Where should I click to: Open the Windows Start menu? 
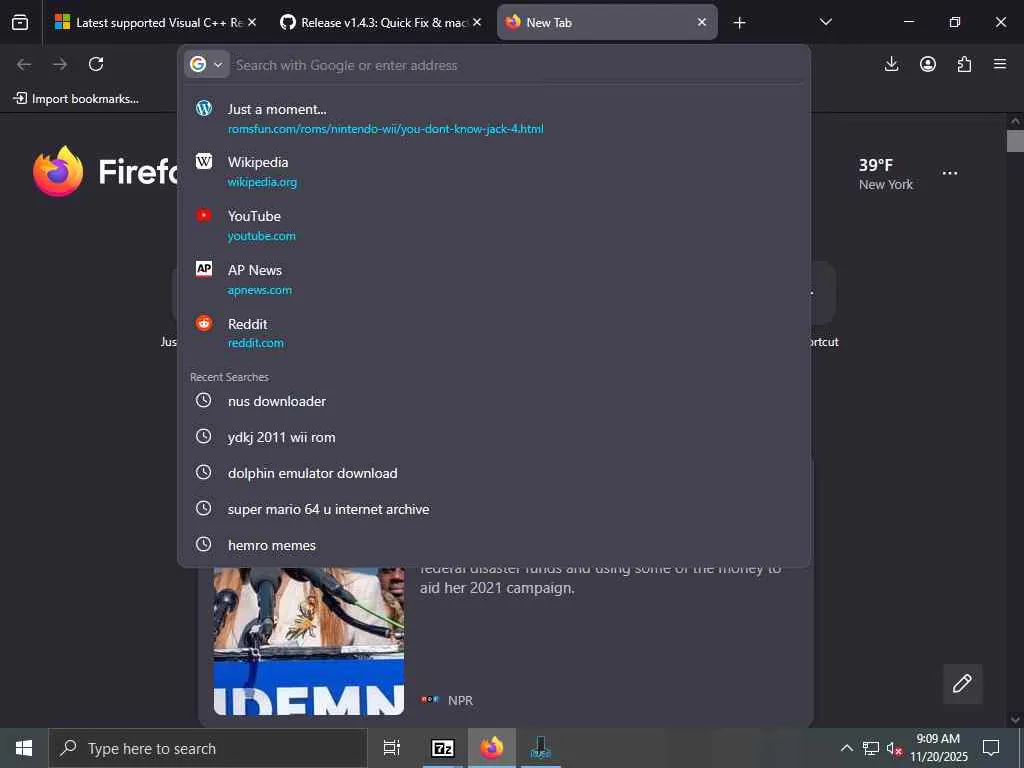click(24, 748)
